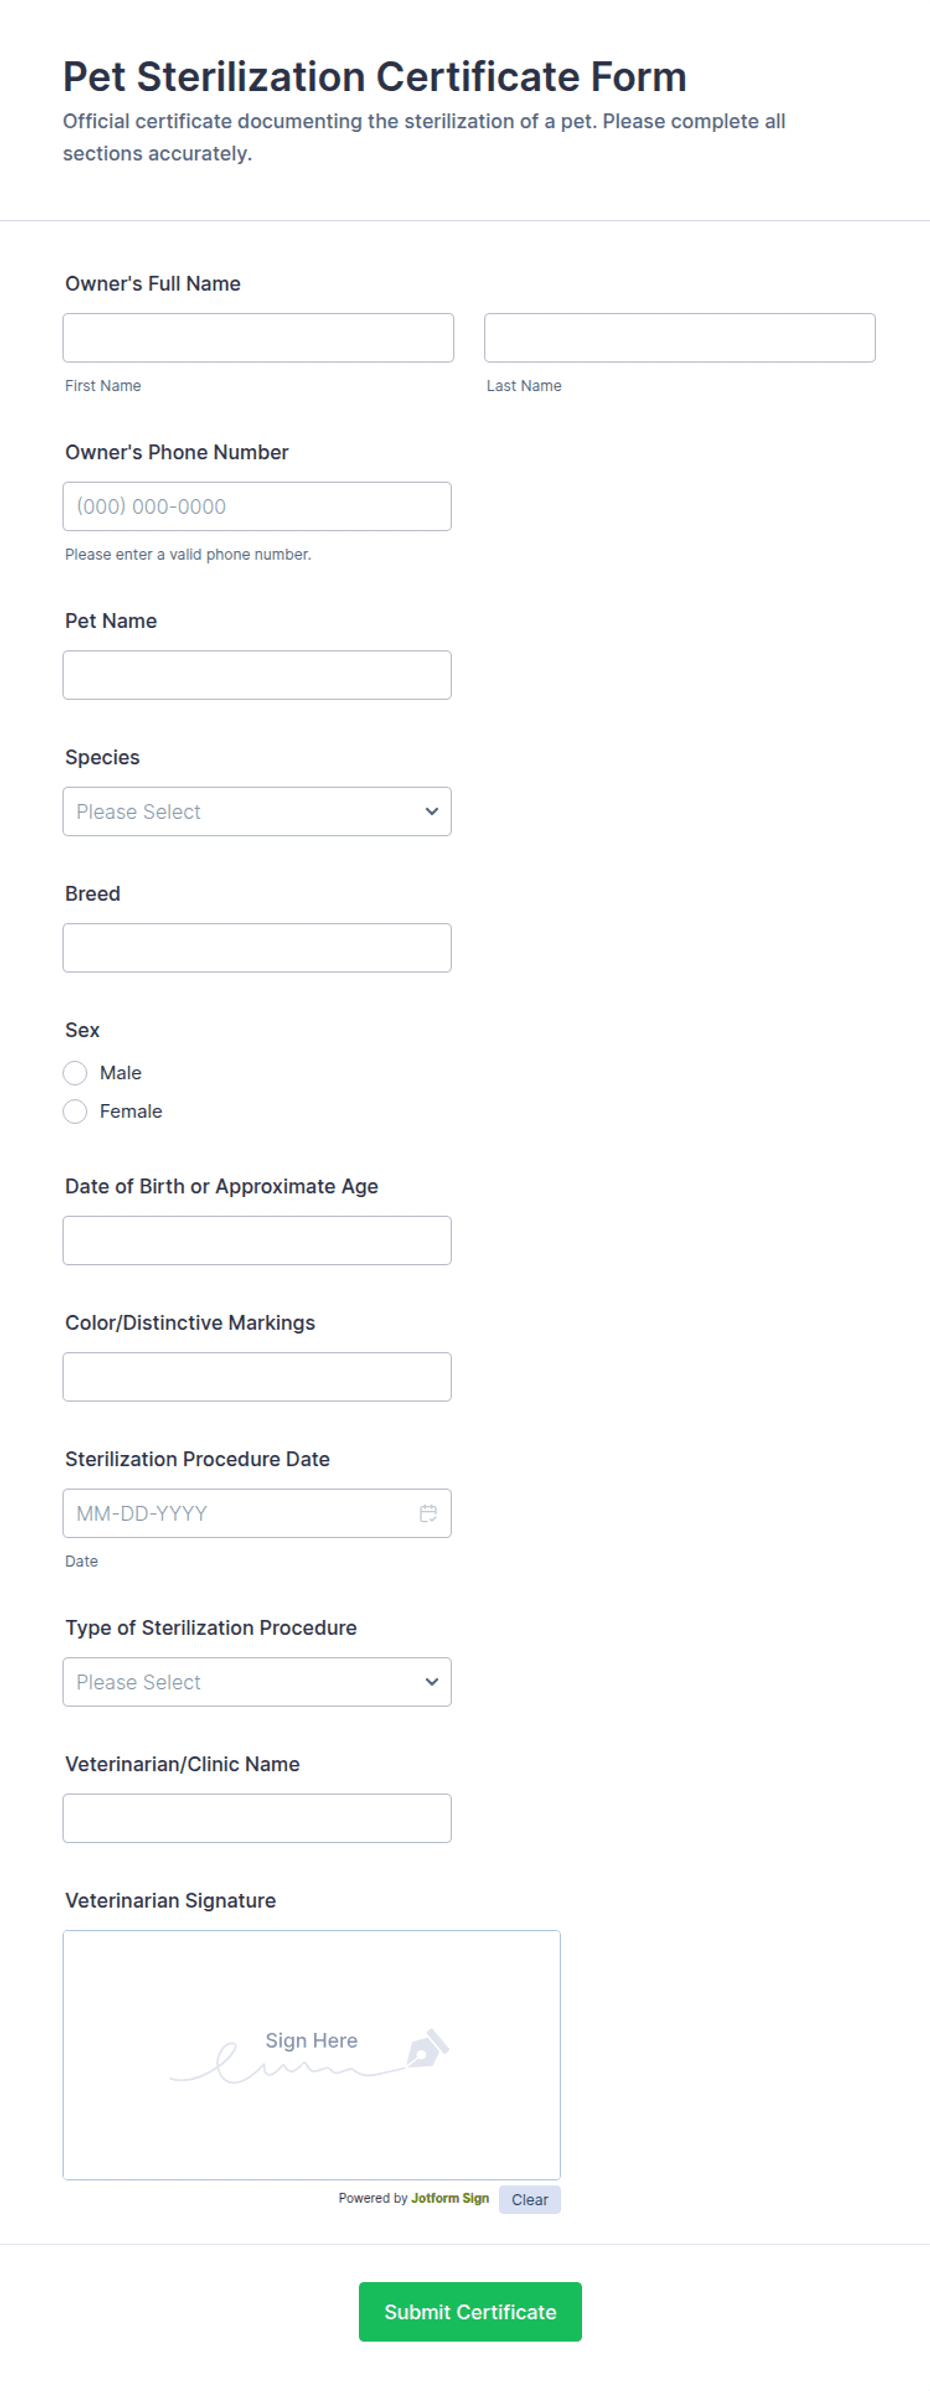Click the pen icon in signature box

427,2048
